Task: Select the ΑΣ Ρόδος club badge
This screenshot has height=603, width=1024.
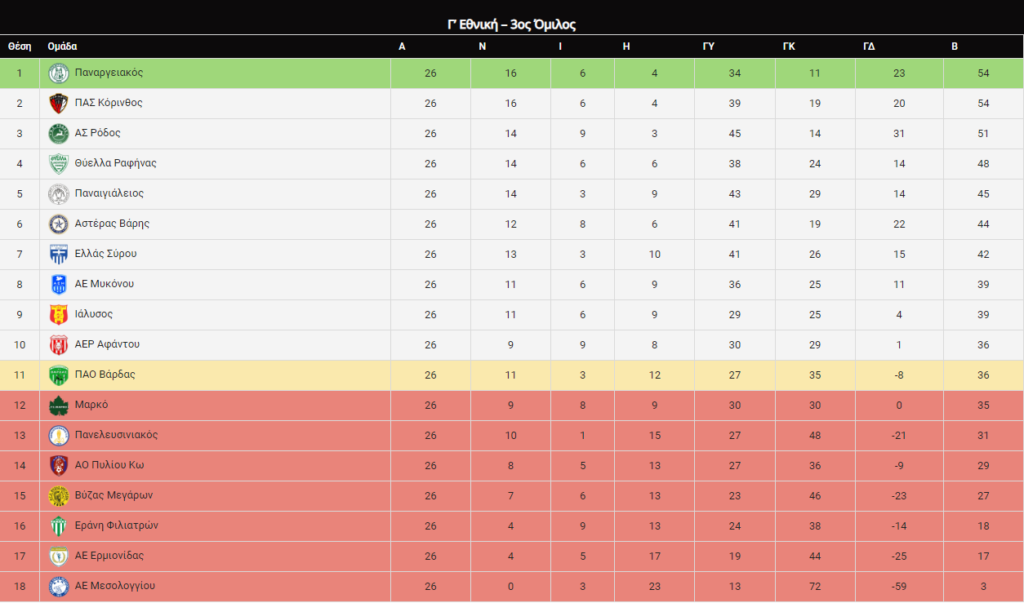Action: 59,133
